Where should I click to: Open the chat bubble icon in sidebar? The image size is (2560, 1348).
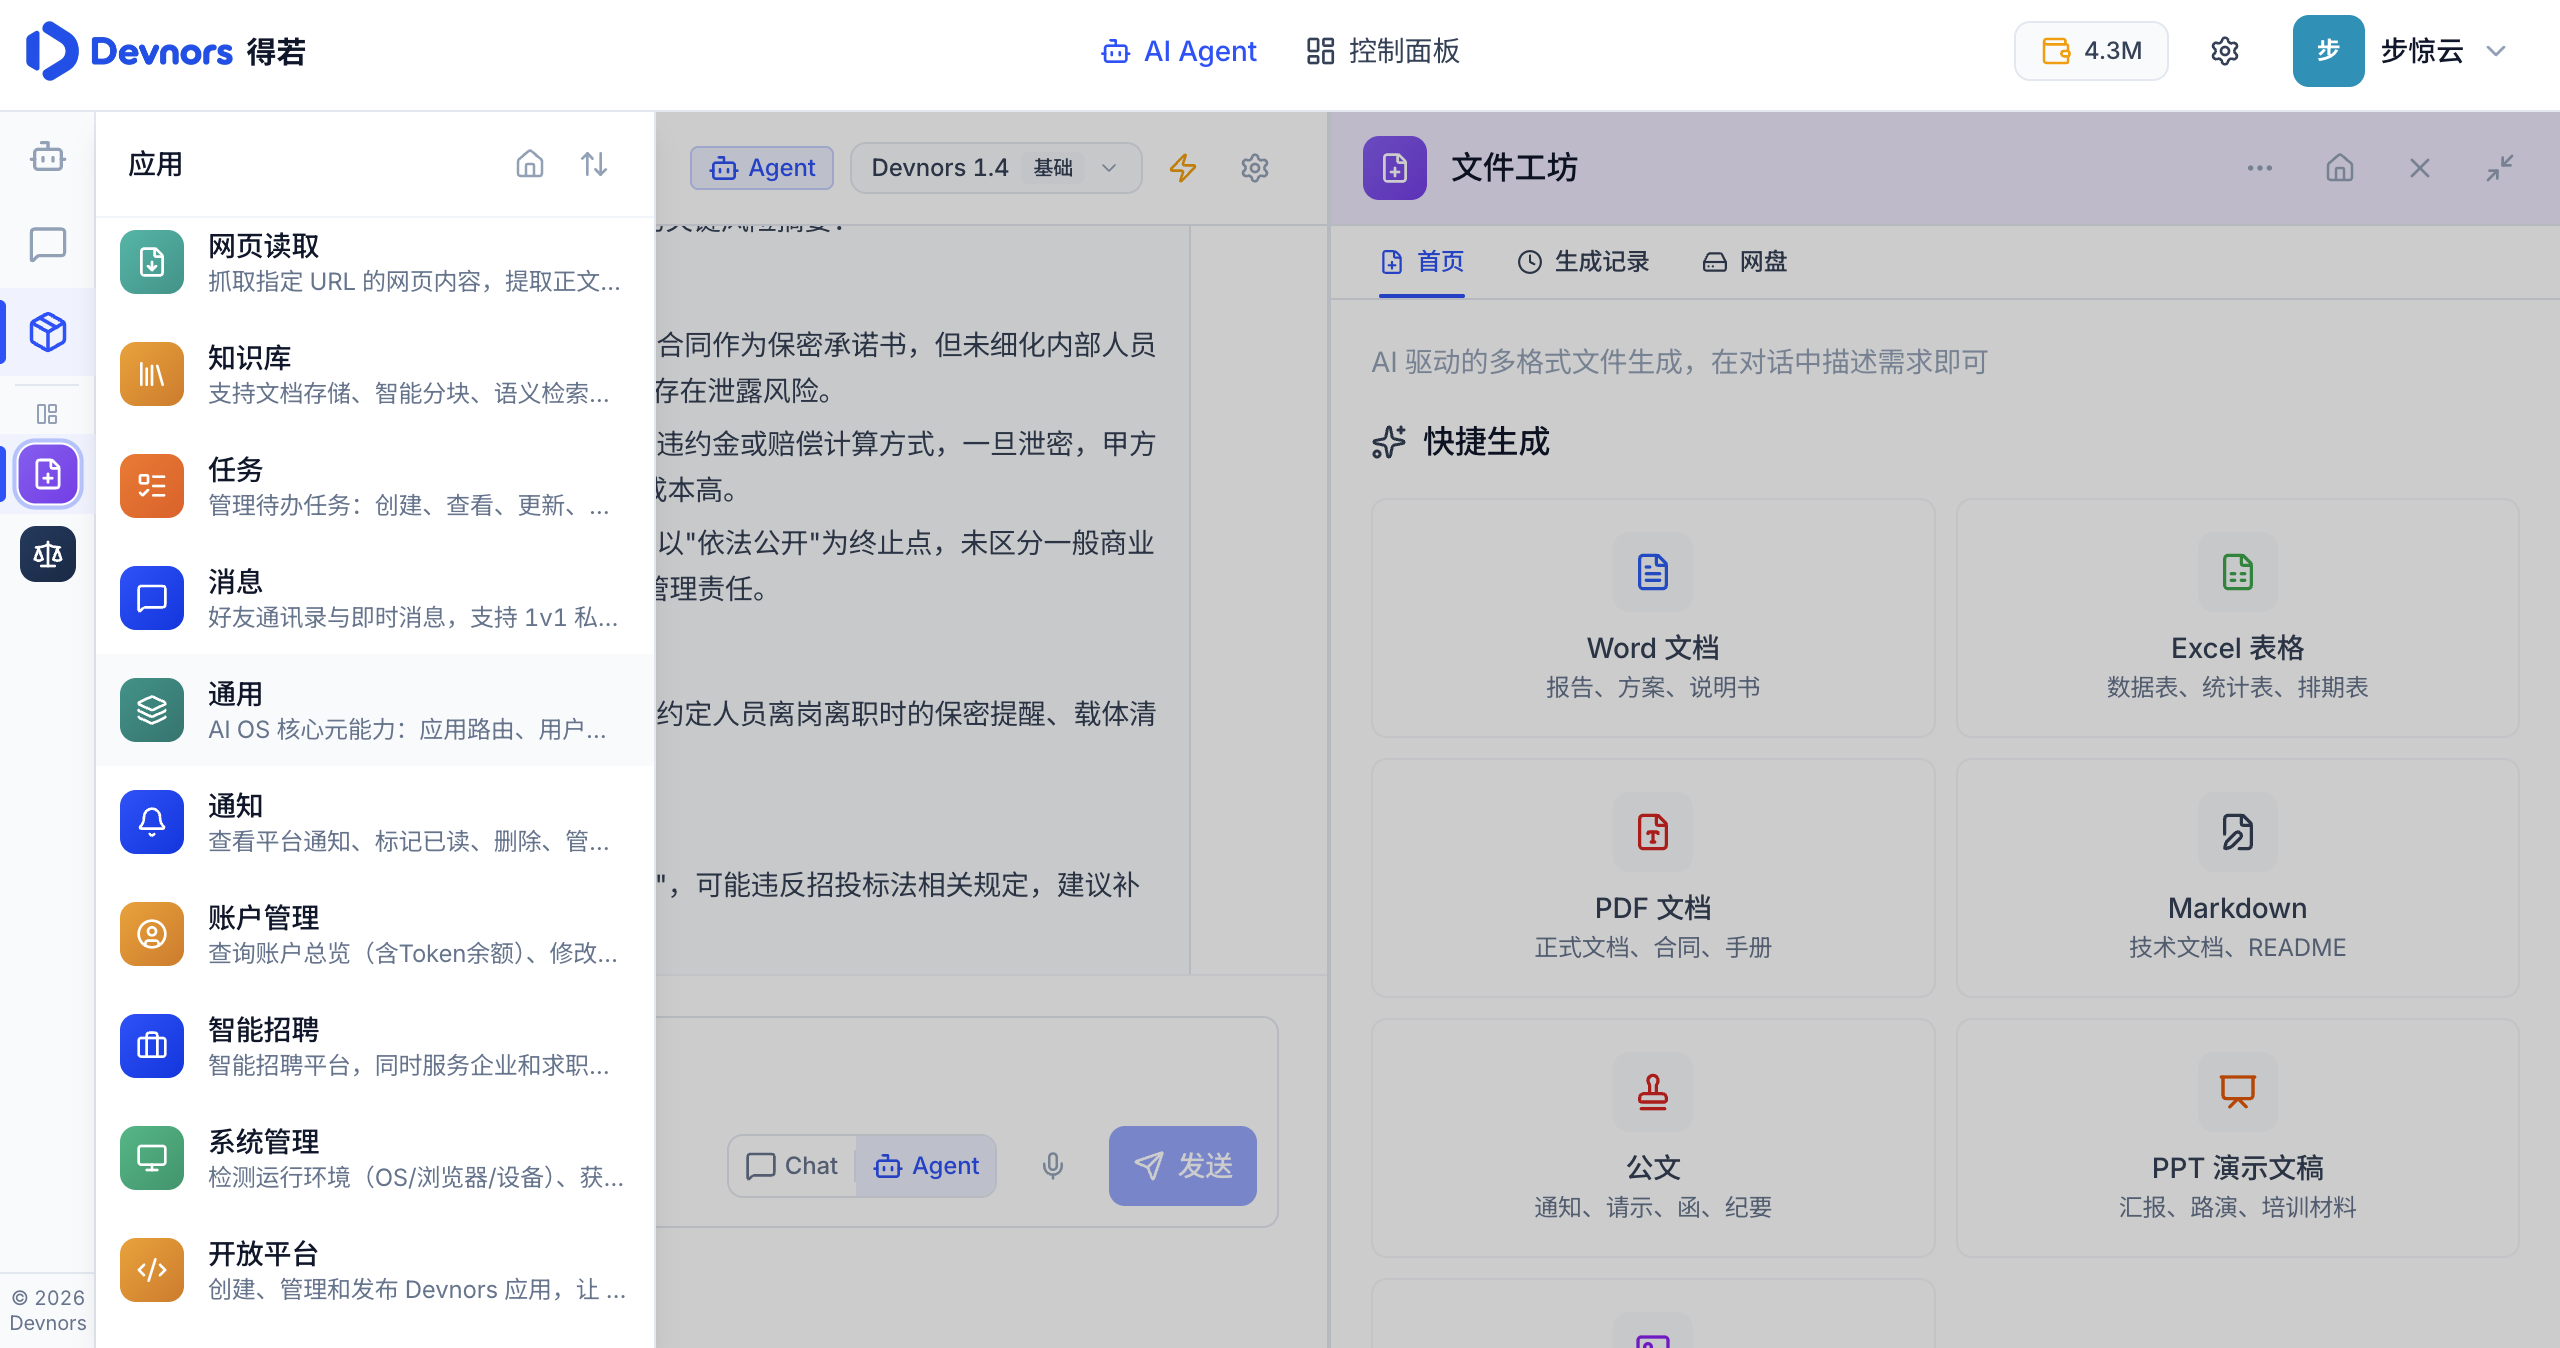47,244
